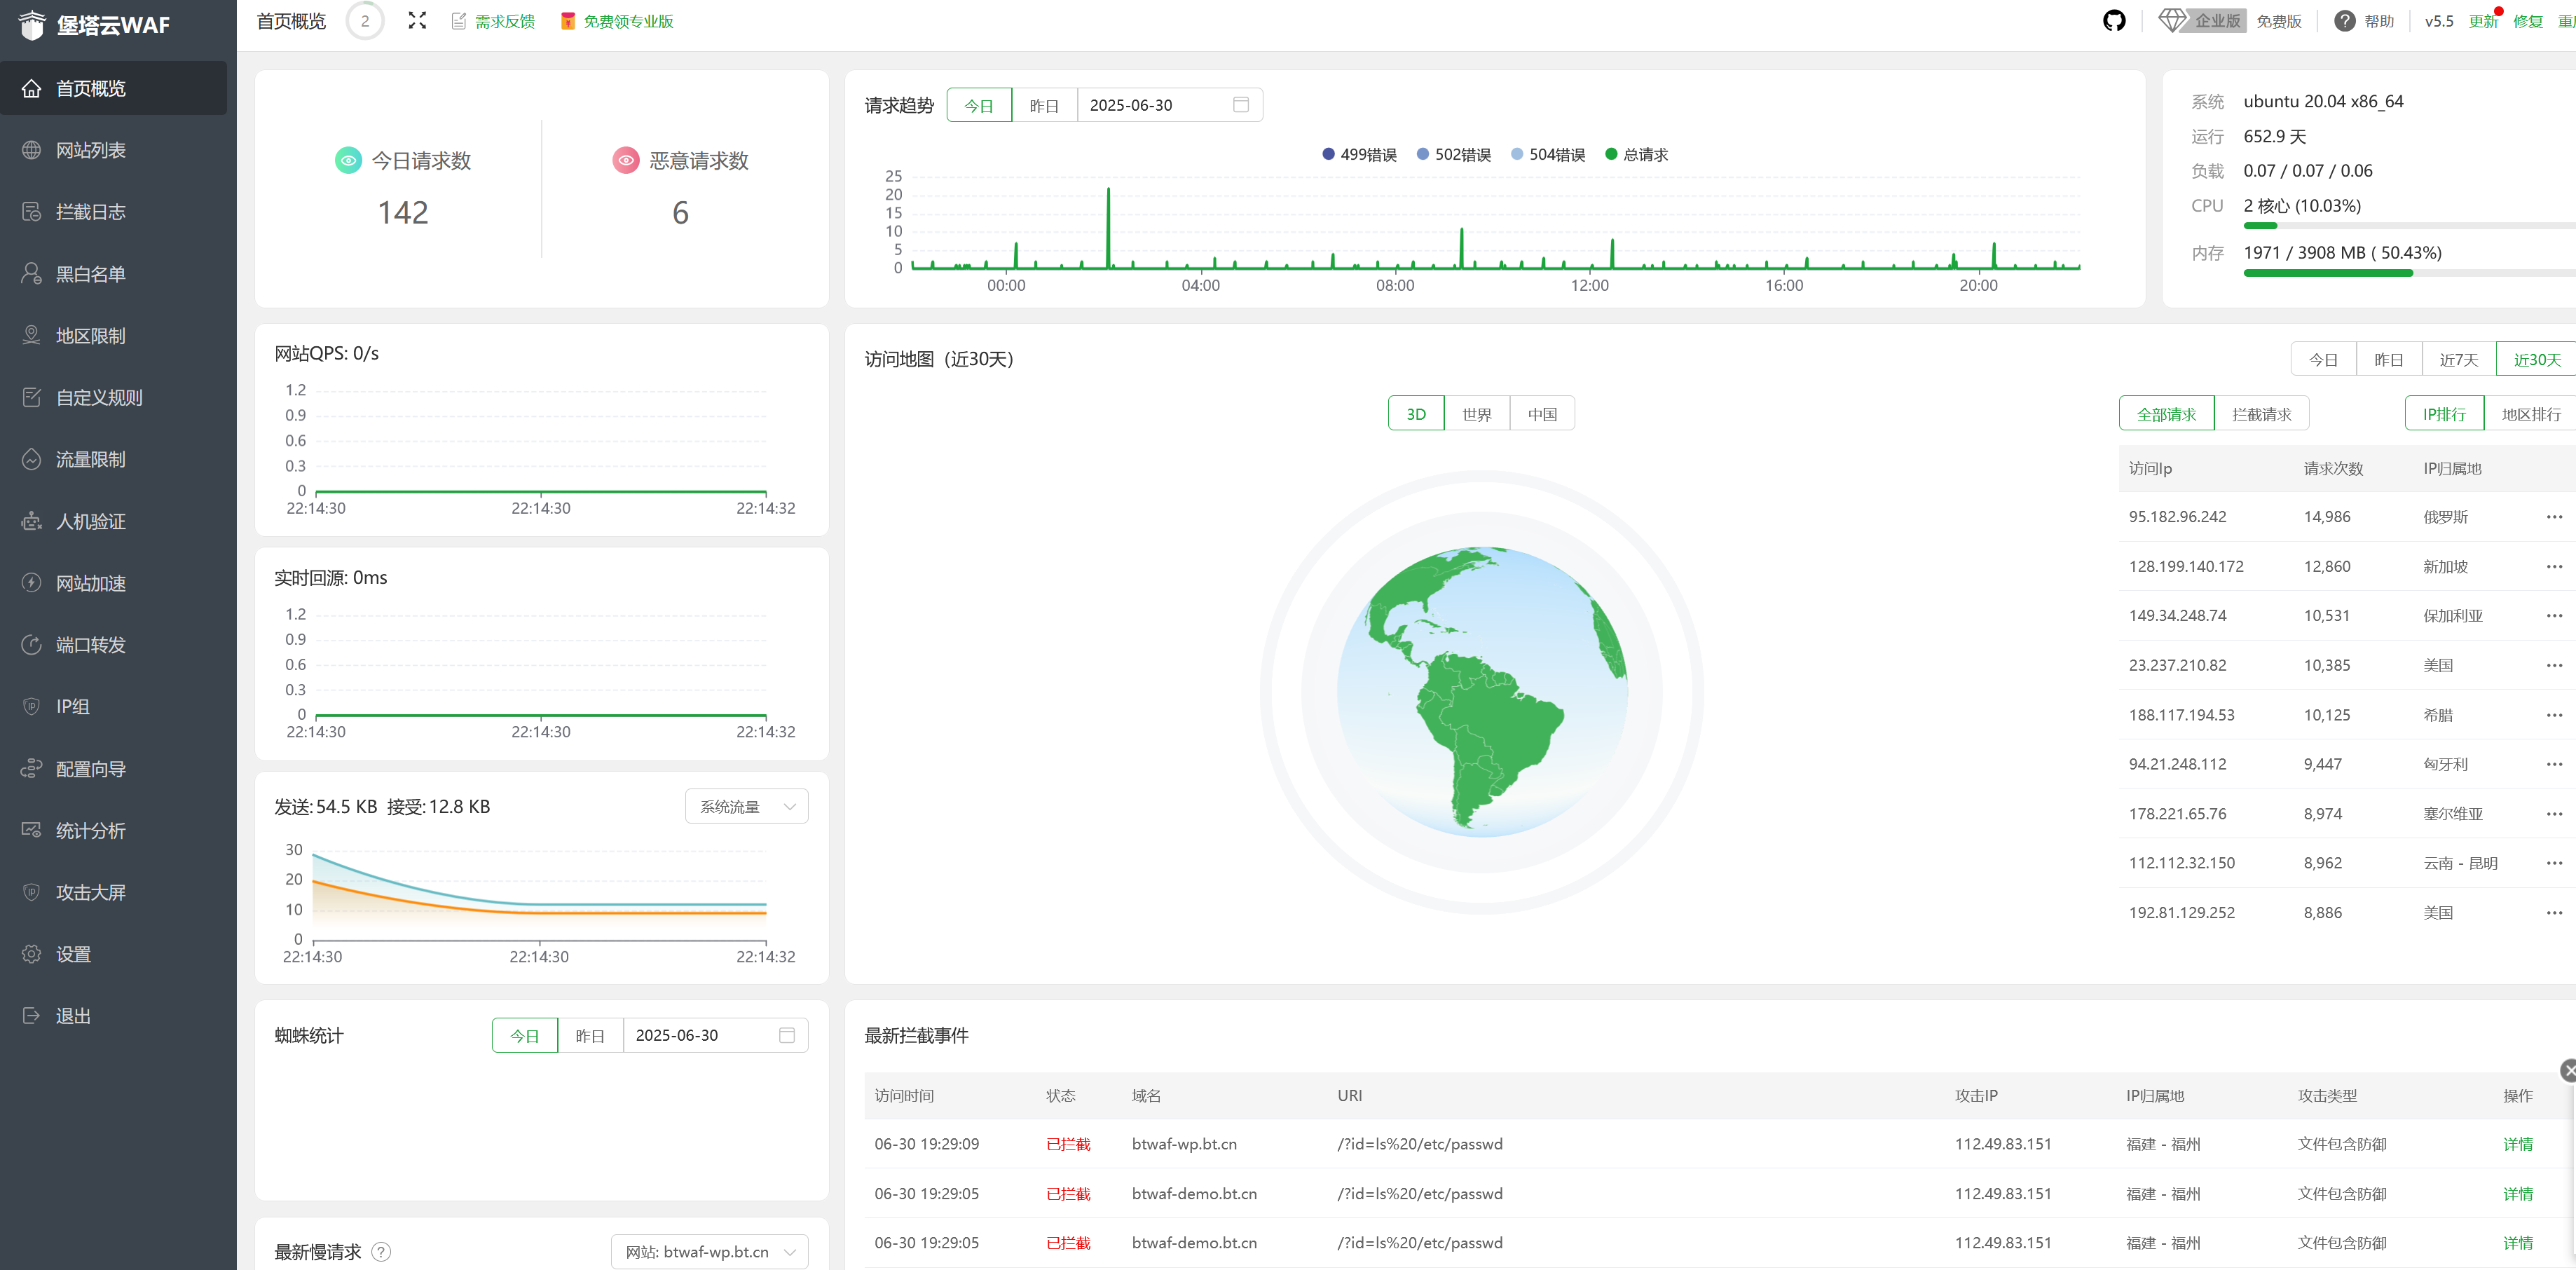Screen dimensions: 2576x1270
Task: Select 昨日 in 请求趋势 panel
Action: [x=1044, y=105]
